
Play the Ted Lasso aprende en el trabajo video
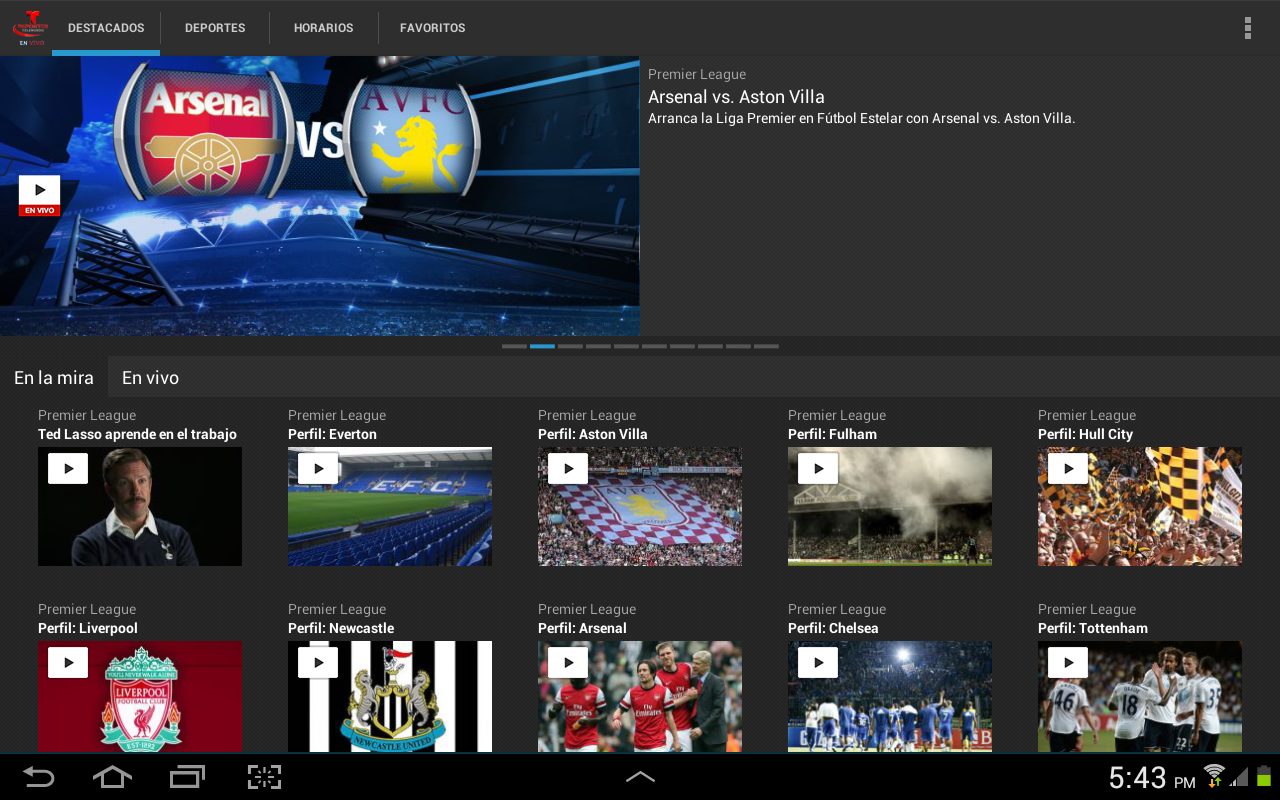pos(68,468)
